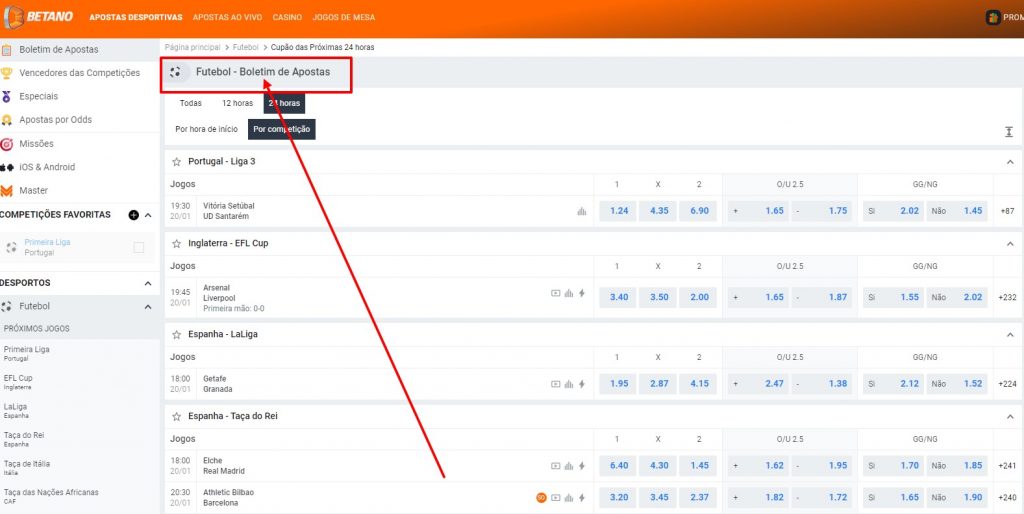Open EFL Cup Inglaterra in sidebar
Image resolution: width=1024 pixels, height=514 pixels.
(18, 382)
